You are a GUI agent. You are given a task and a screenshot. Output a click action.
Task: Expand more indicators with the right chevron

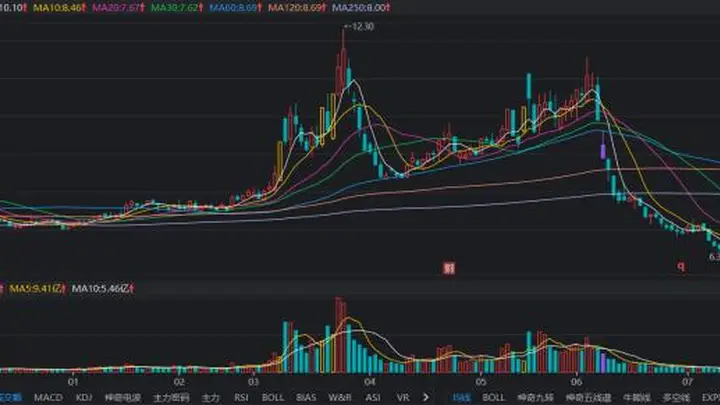click(x=426, y=397)
